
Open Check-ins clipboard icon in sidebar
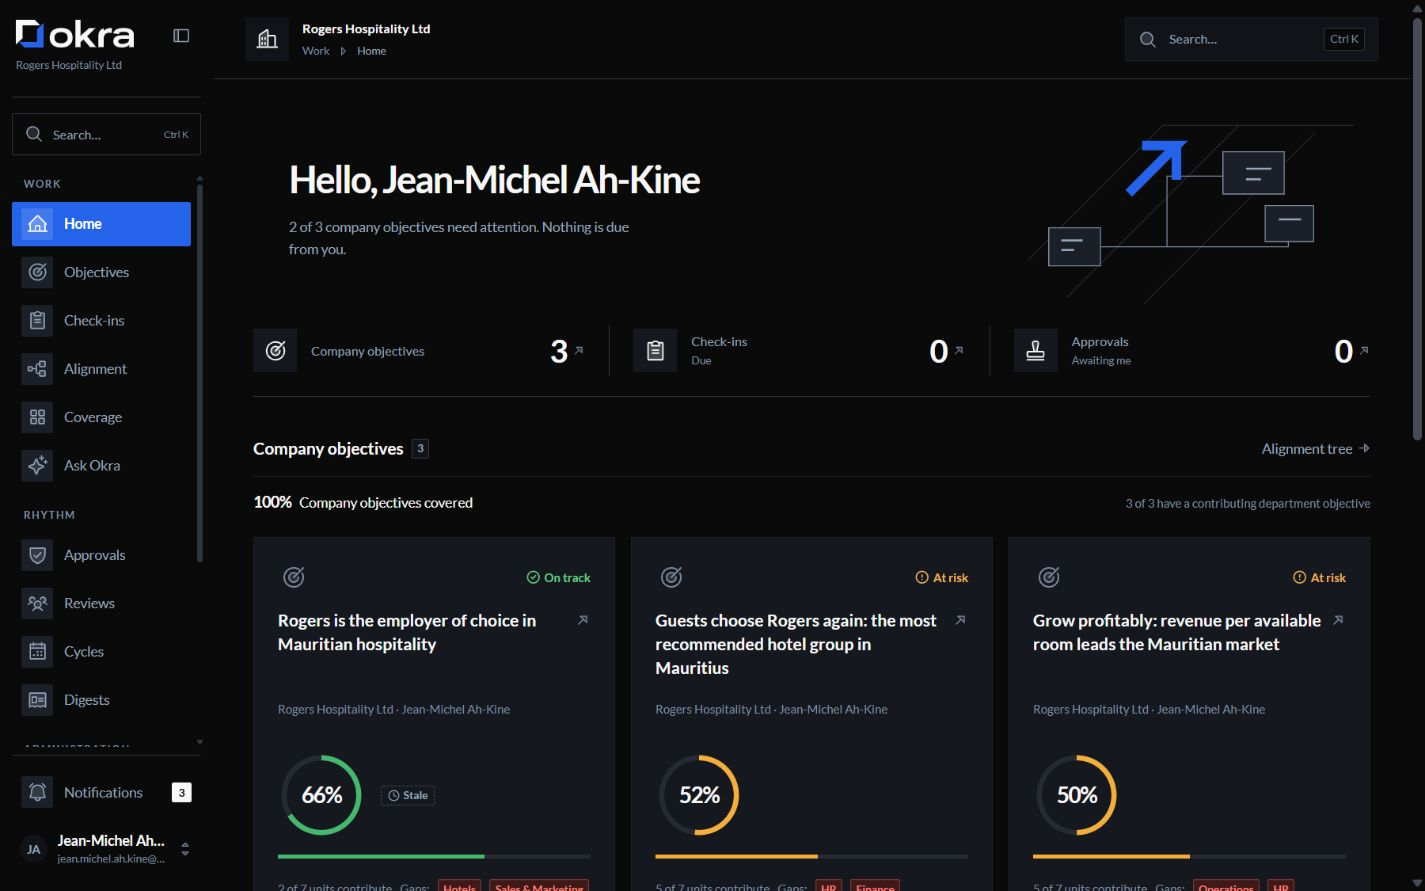(37, 320)
